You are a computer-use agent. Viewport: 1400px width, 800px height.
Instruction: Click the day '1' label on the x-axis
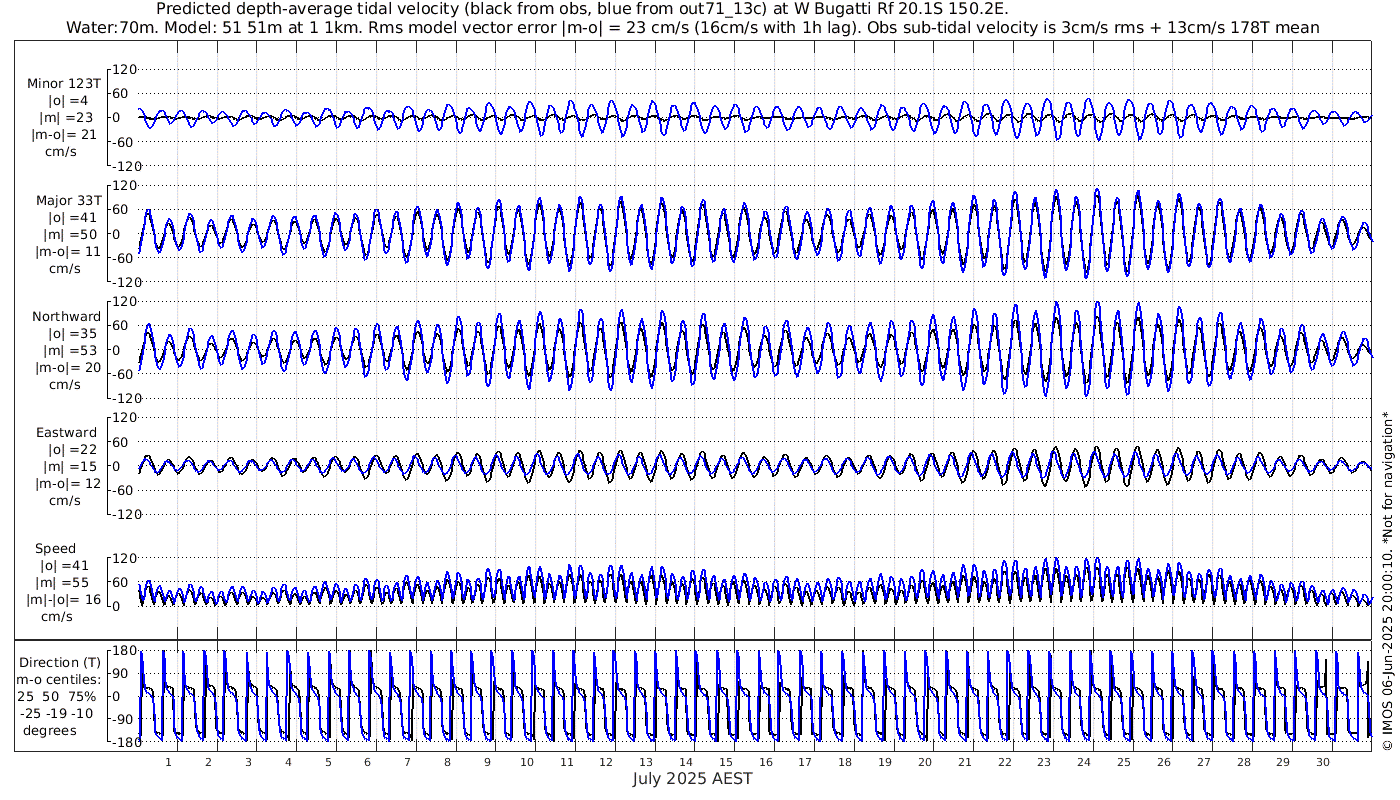(x=168, y=762)
